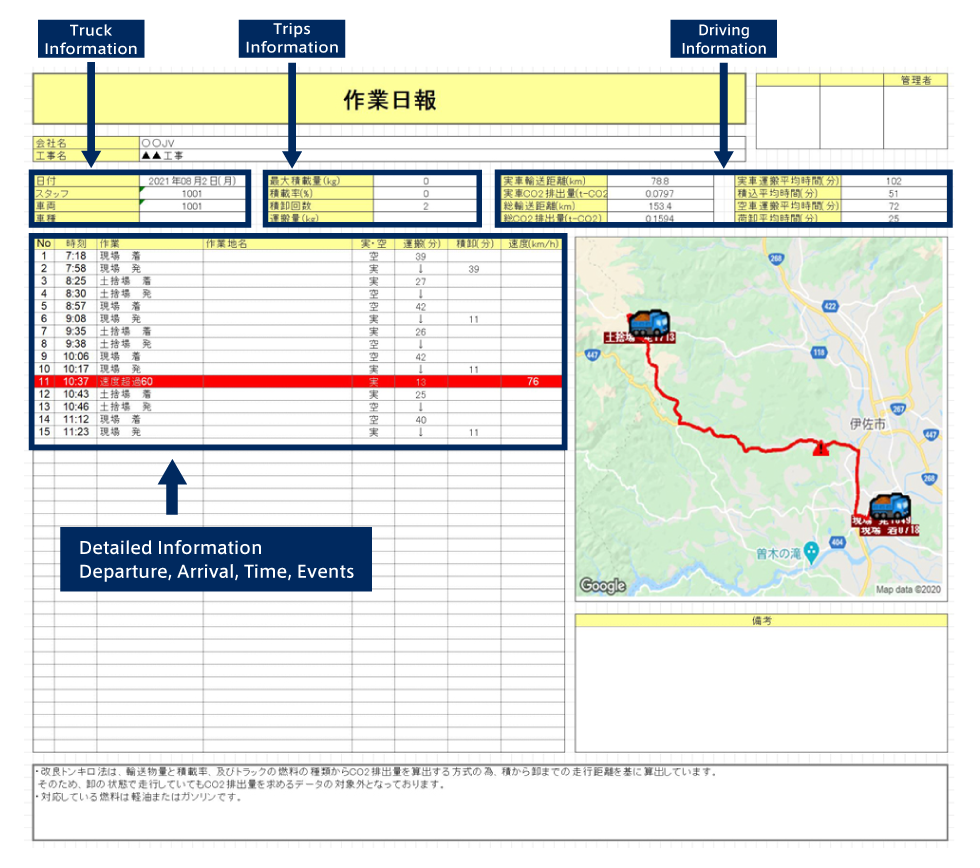Viewport: 980px width, 868px height.
Task: Click the 作業日報 yellow title banner
Action: (x=389, y=100)
